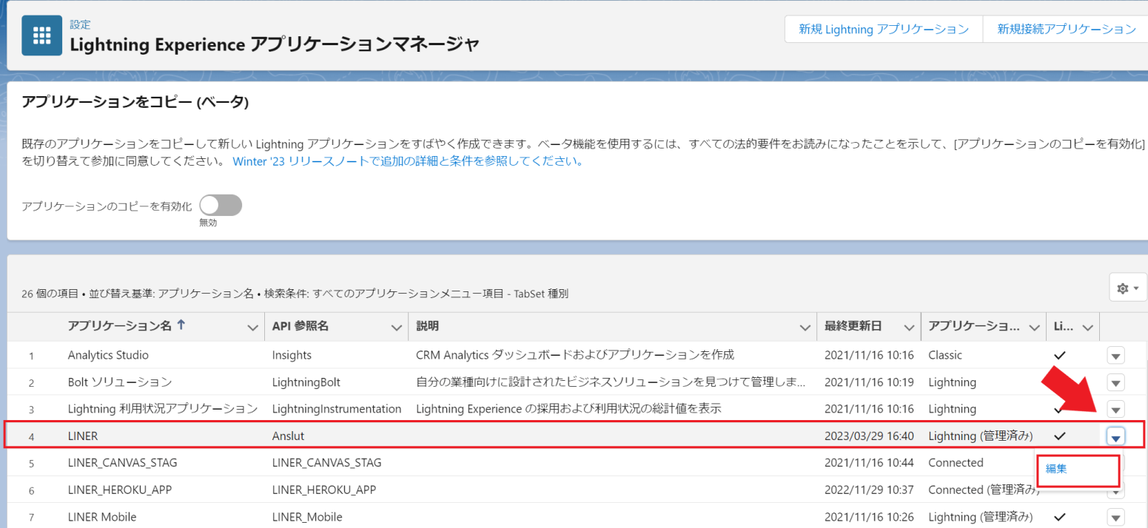
Task: Click the checkmark in Analytics Studio row
Action: coord(1059,355)
